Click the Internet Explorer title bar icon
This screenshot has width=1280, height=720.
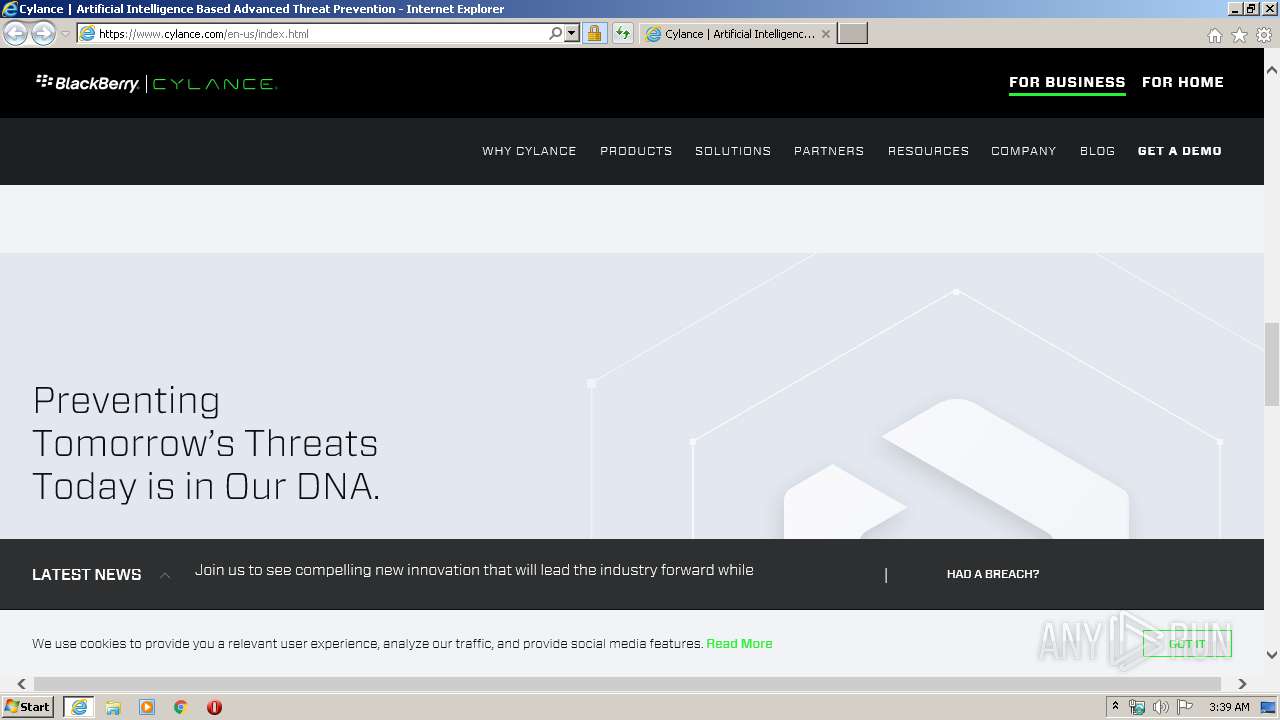point(10,9)
